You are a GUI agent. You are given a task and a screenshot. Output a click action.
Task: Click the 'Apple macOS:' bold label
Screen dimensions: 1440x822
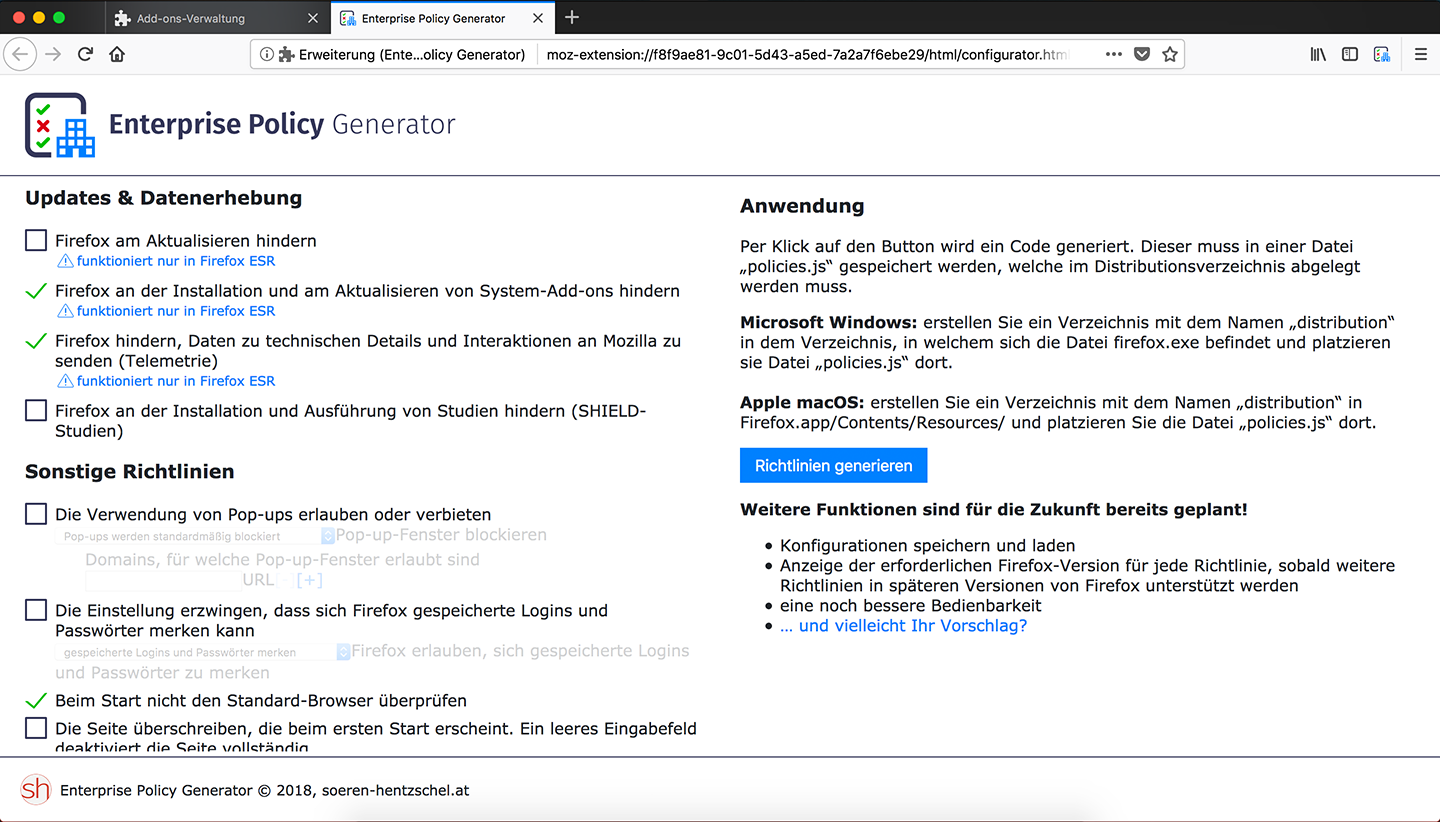(x=803, y=403)
